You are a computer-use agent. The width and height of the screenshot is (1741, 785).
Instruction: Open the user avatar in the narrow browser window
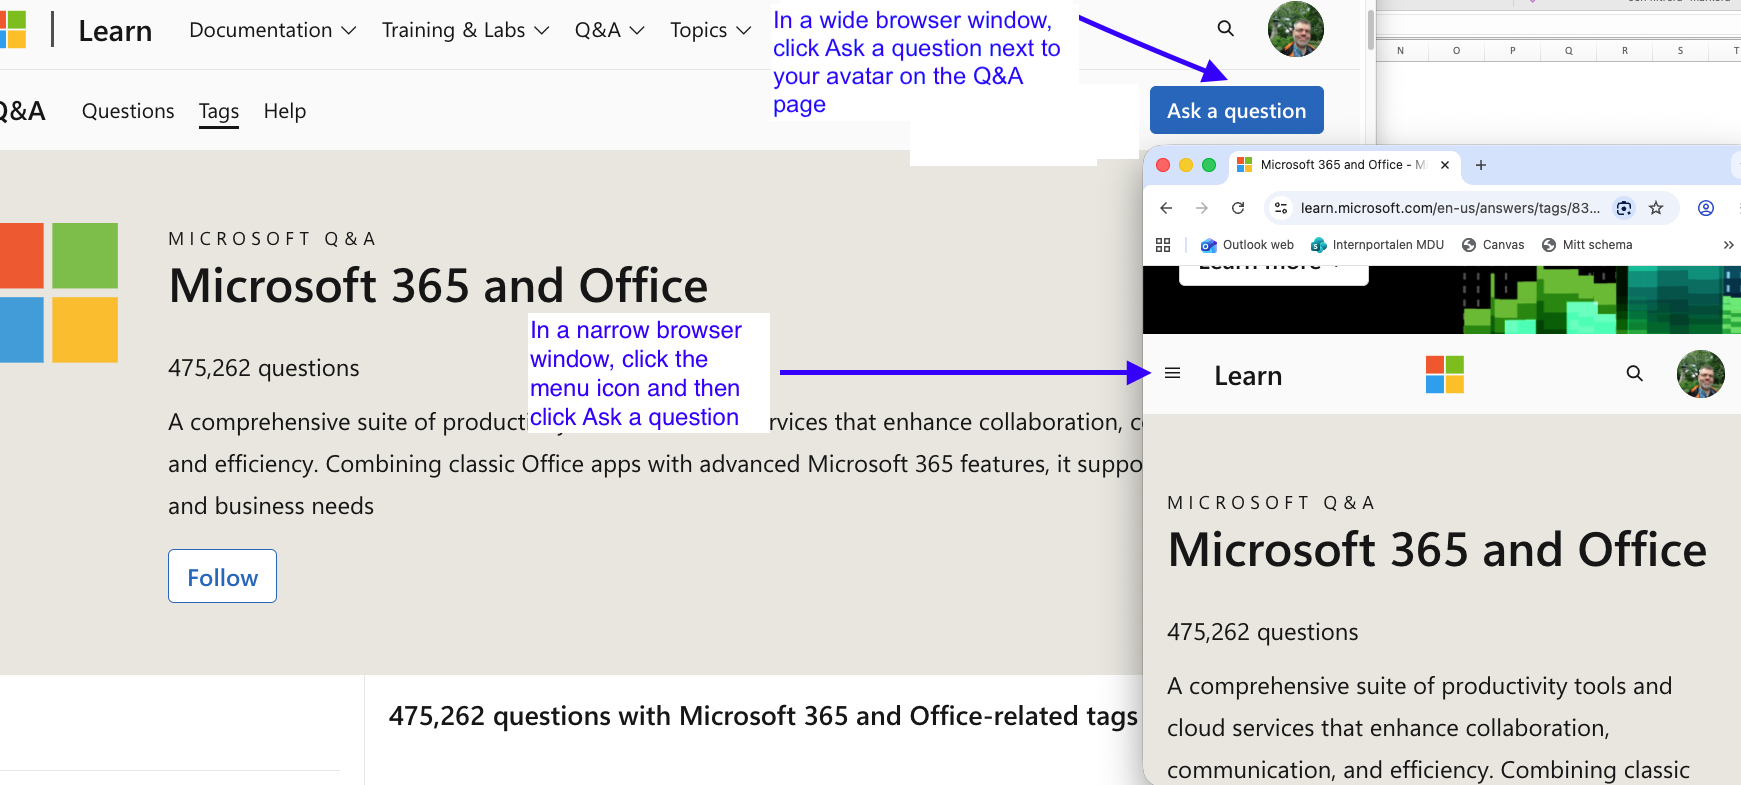1700,374
